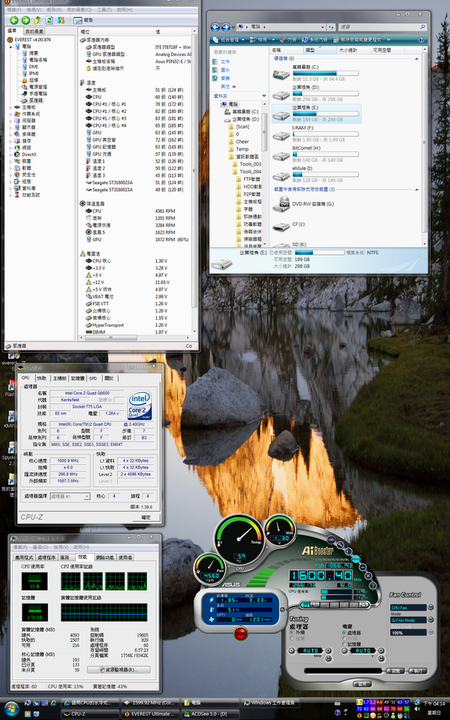Image resolution: width=450 pixels, height=720 pixels.
Task: Click the HyperTransport voltage row in EVEREST
Action: coord(135,325)
